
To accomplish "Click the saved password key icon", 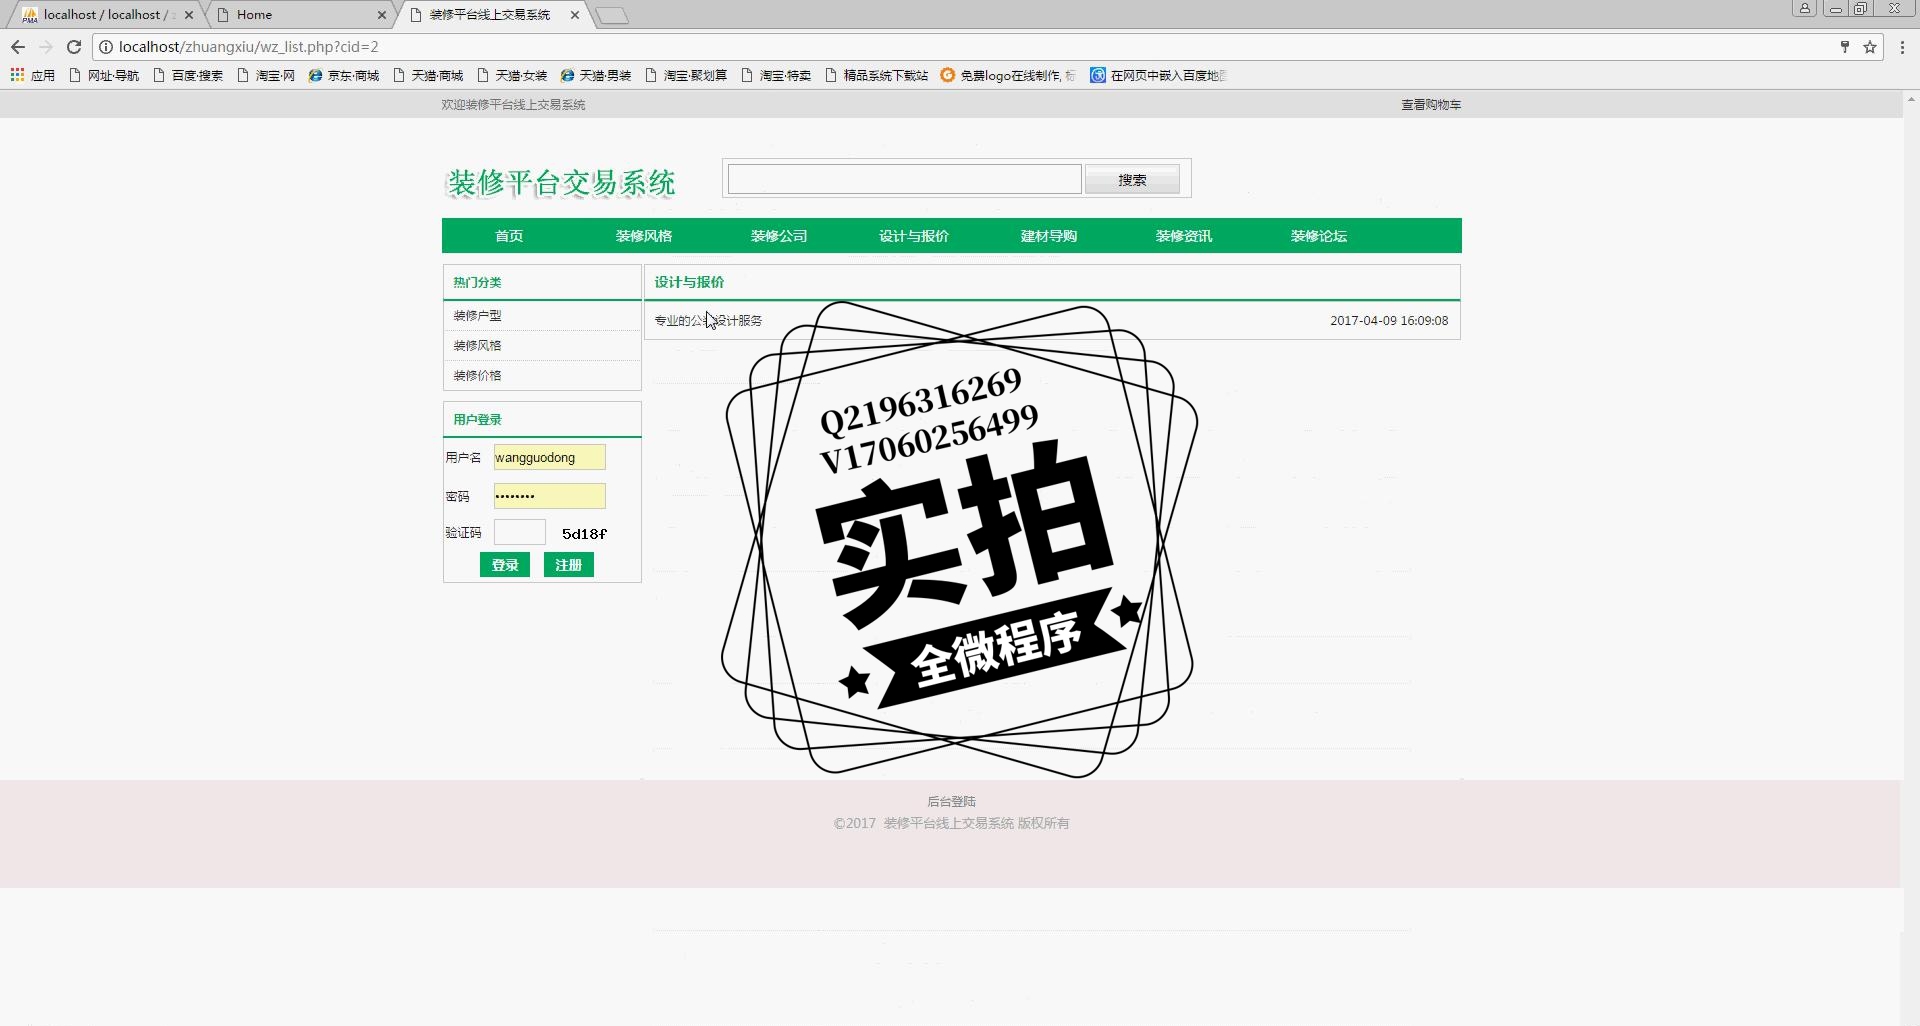I will click(x=1845, y=47).
